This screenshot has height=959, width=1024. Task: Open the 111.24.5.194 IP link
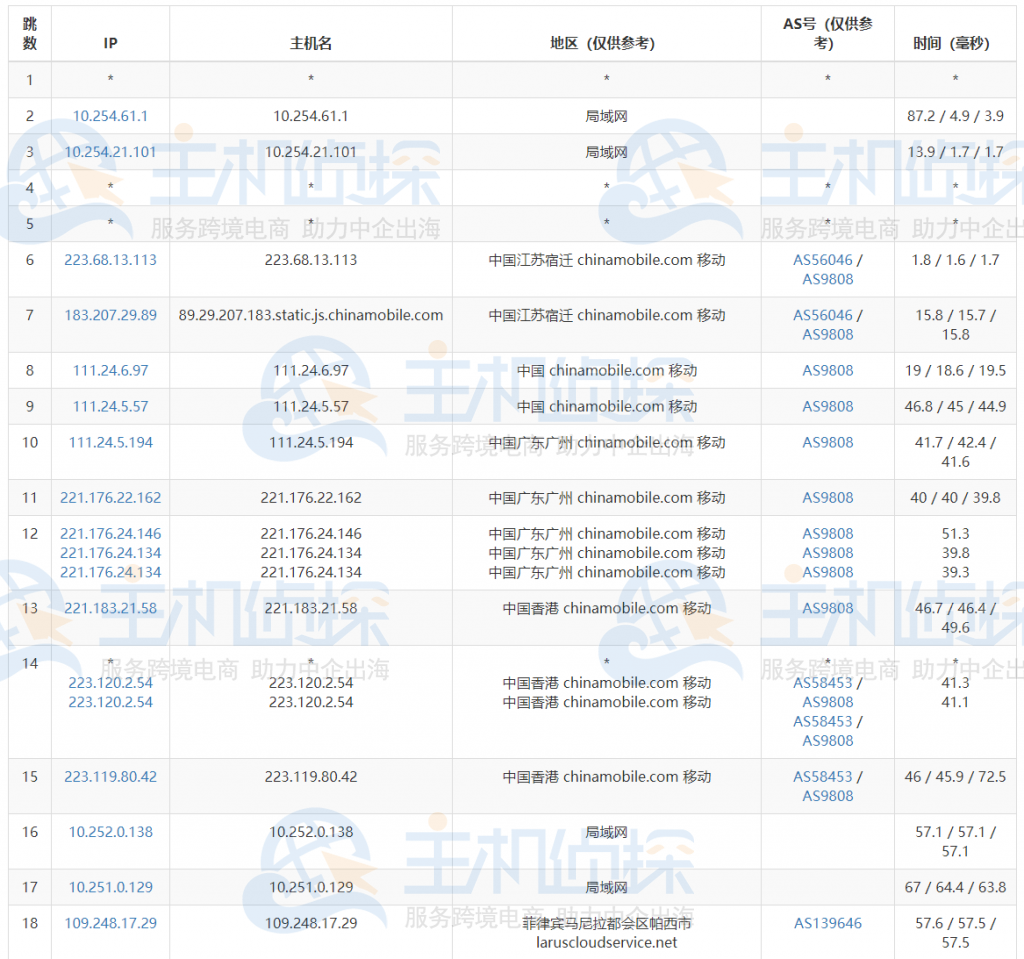click(x=110, y=443)
